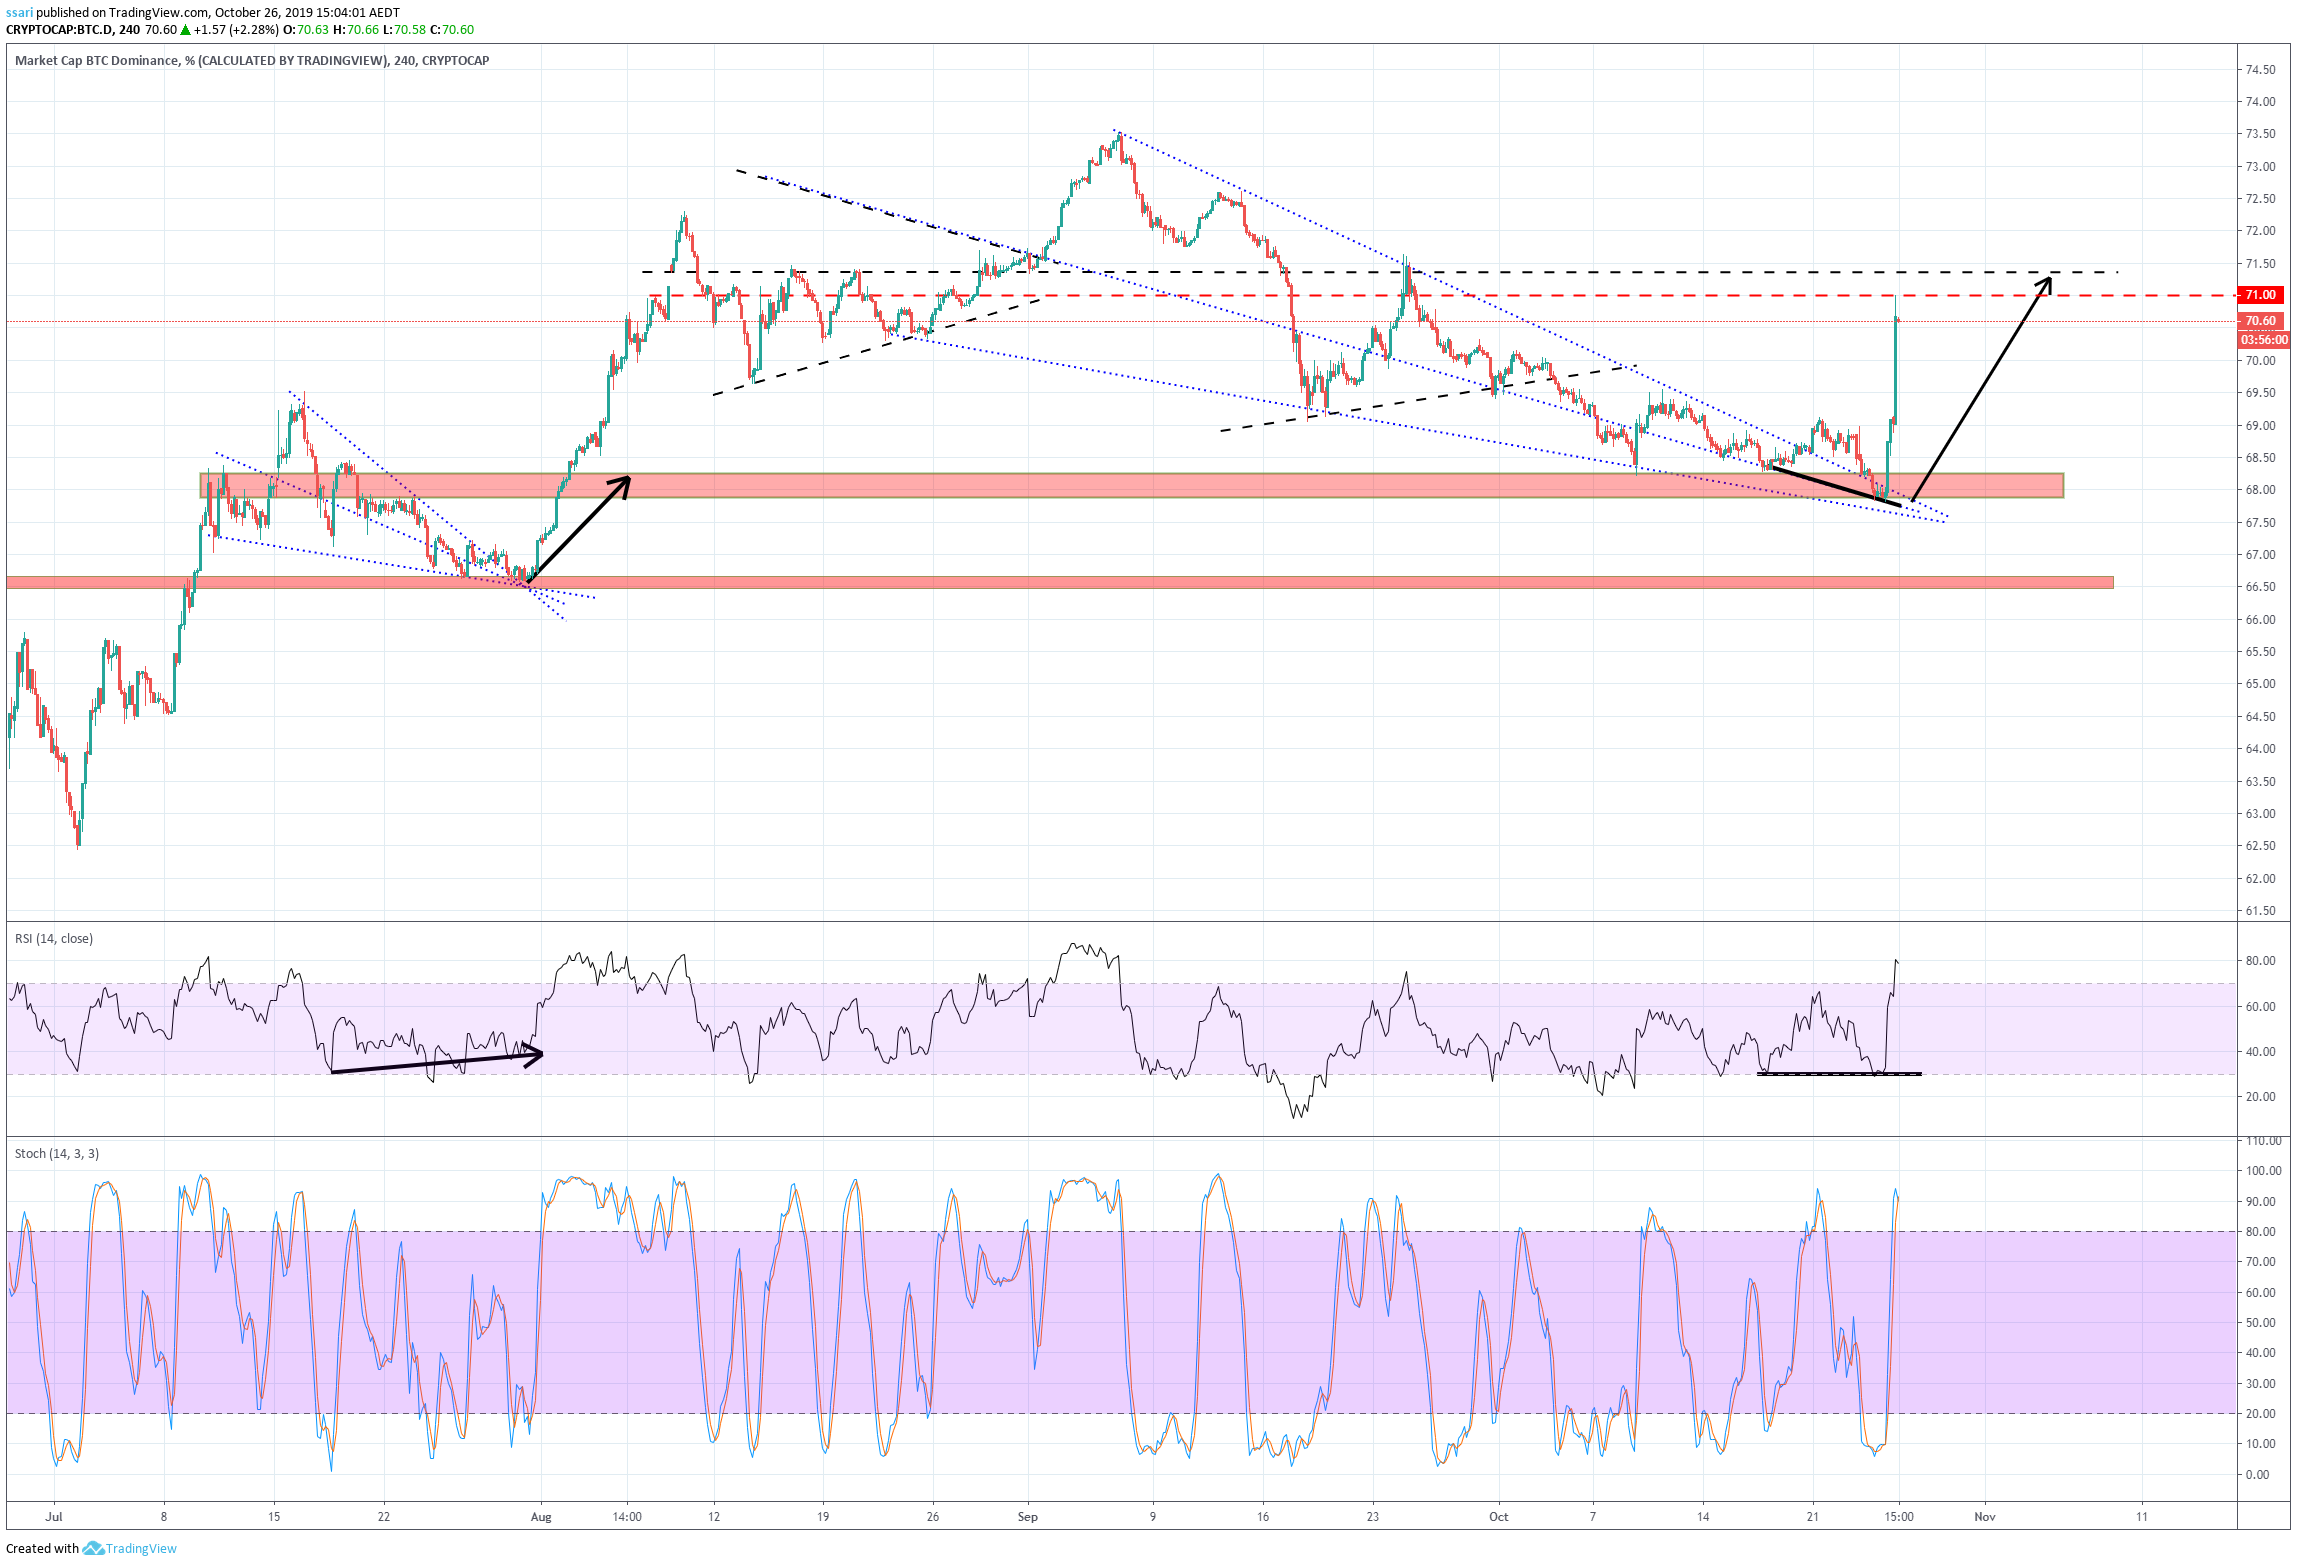2297x1566 pixels.
Task: Click the TradingView link in footer
Action: [x=141, y=1548]
